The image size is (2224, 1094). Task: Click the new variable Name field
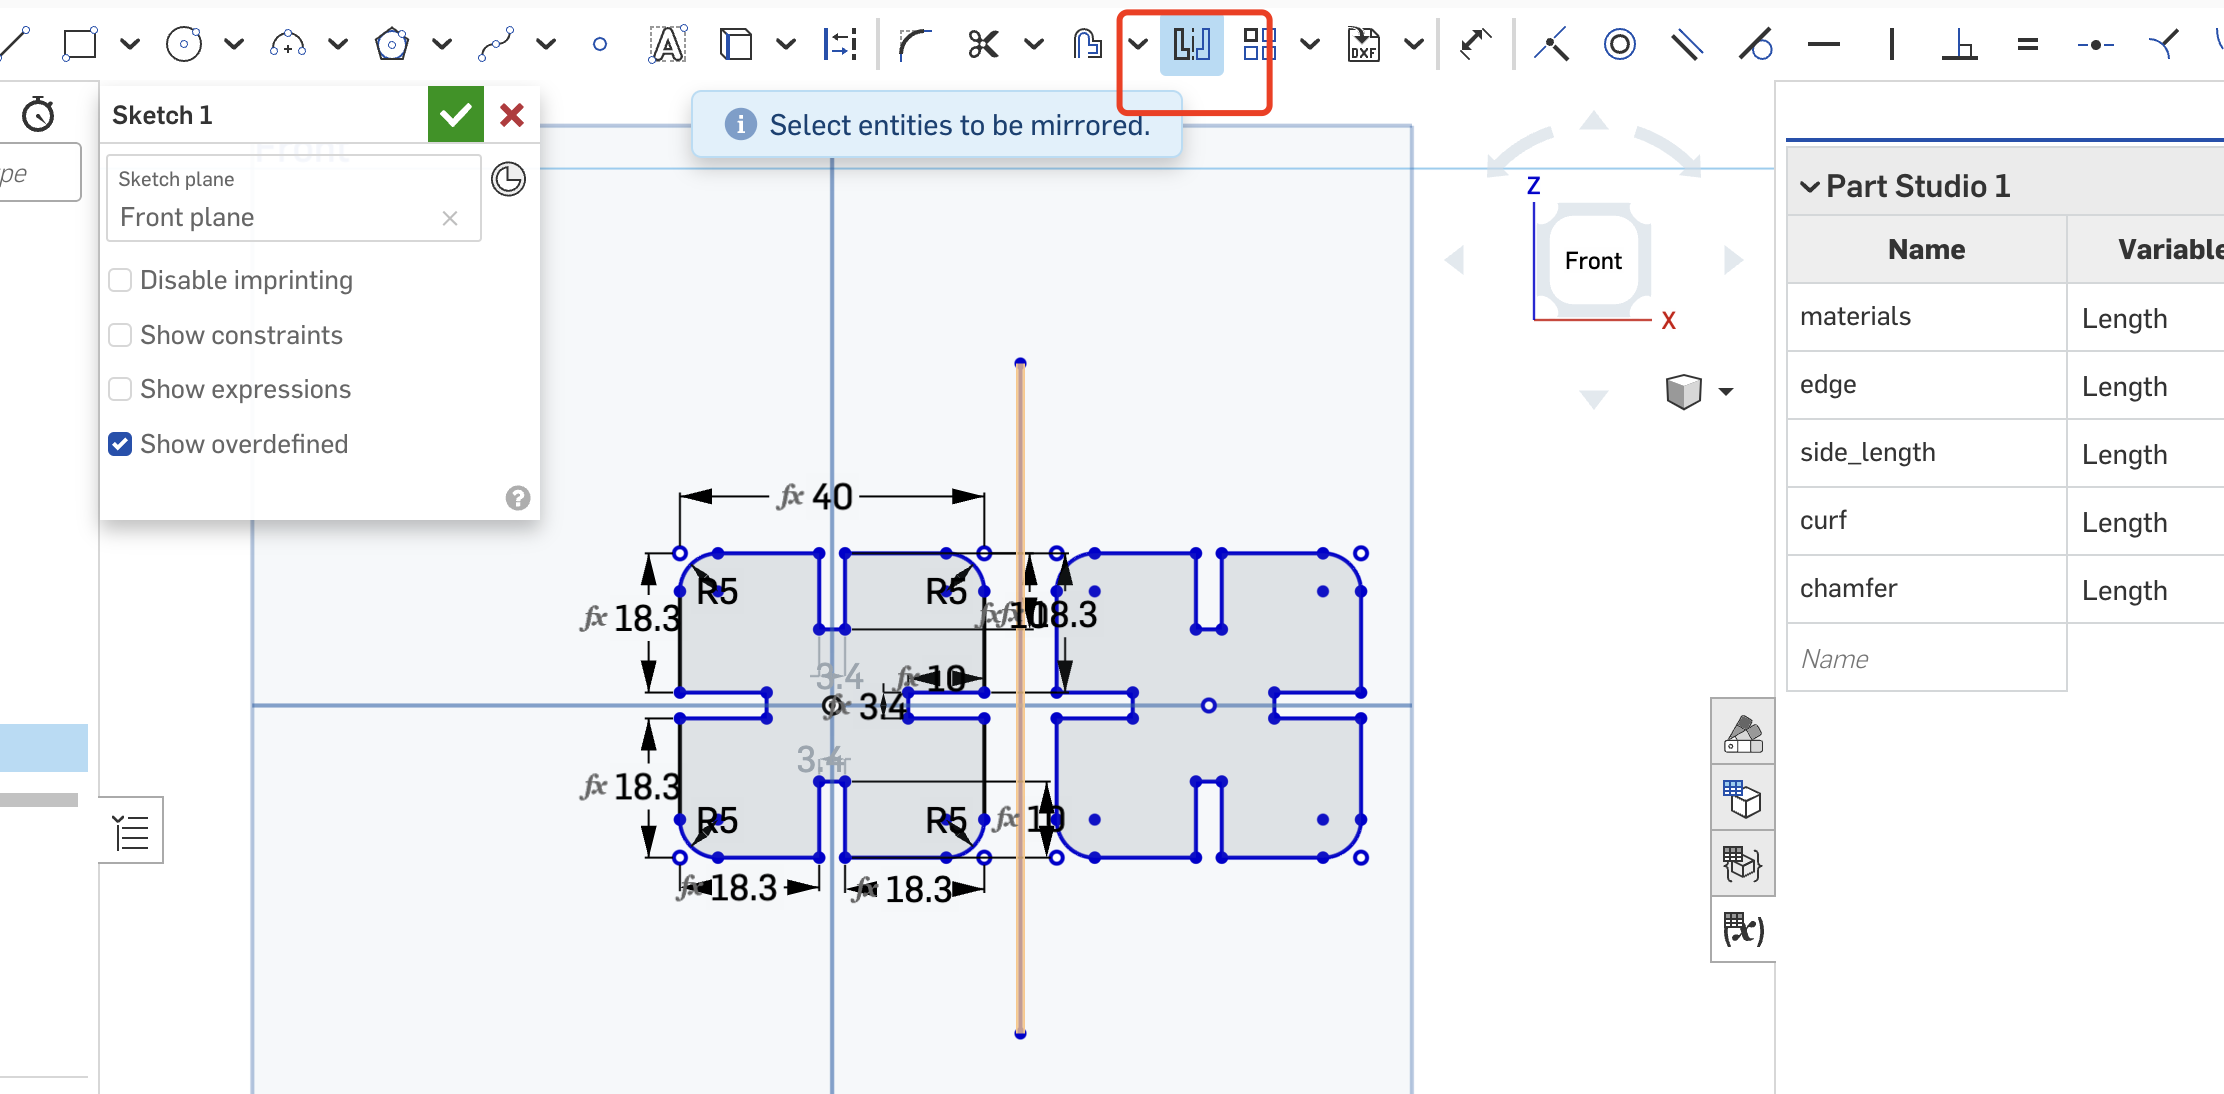(1927, 659)
